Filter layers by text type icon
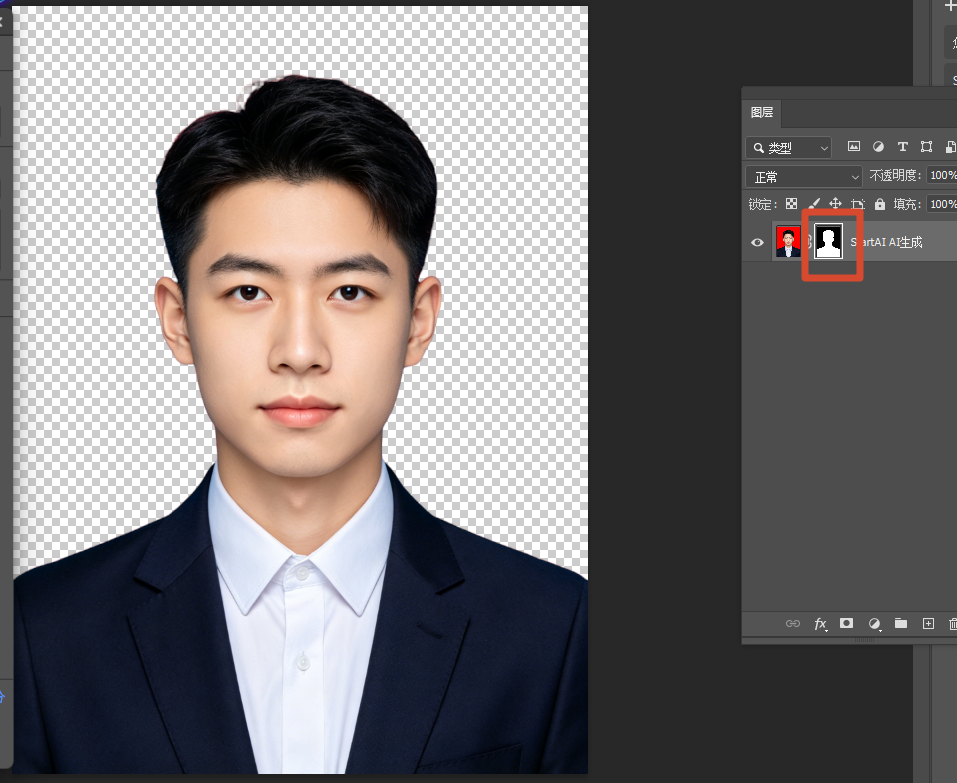This screenshot has height=783, width=957. (903, 146)
